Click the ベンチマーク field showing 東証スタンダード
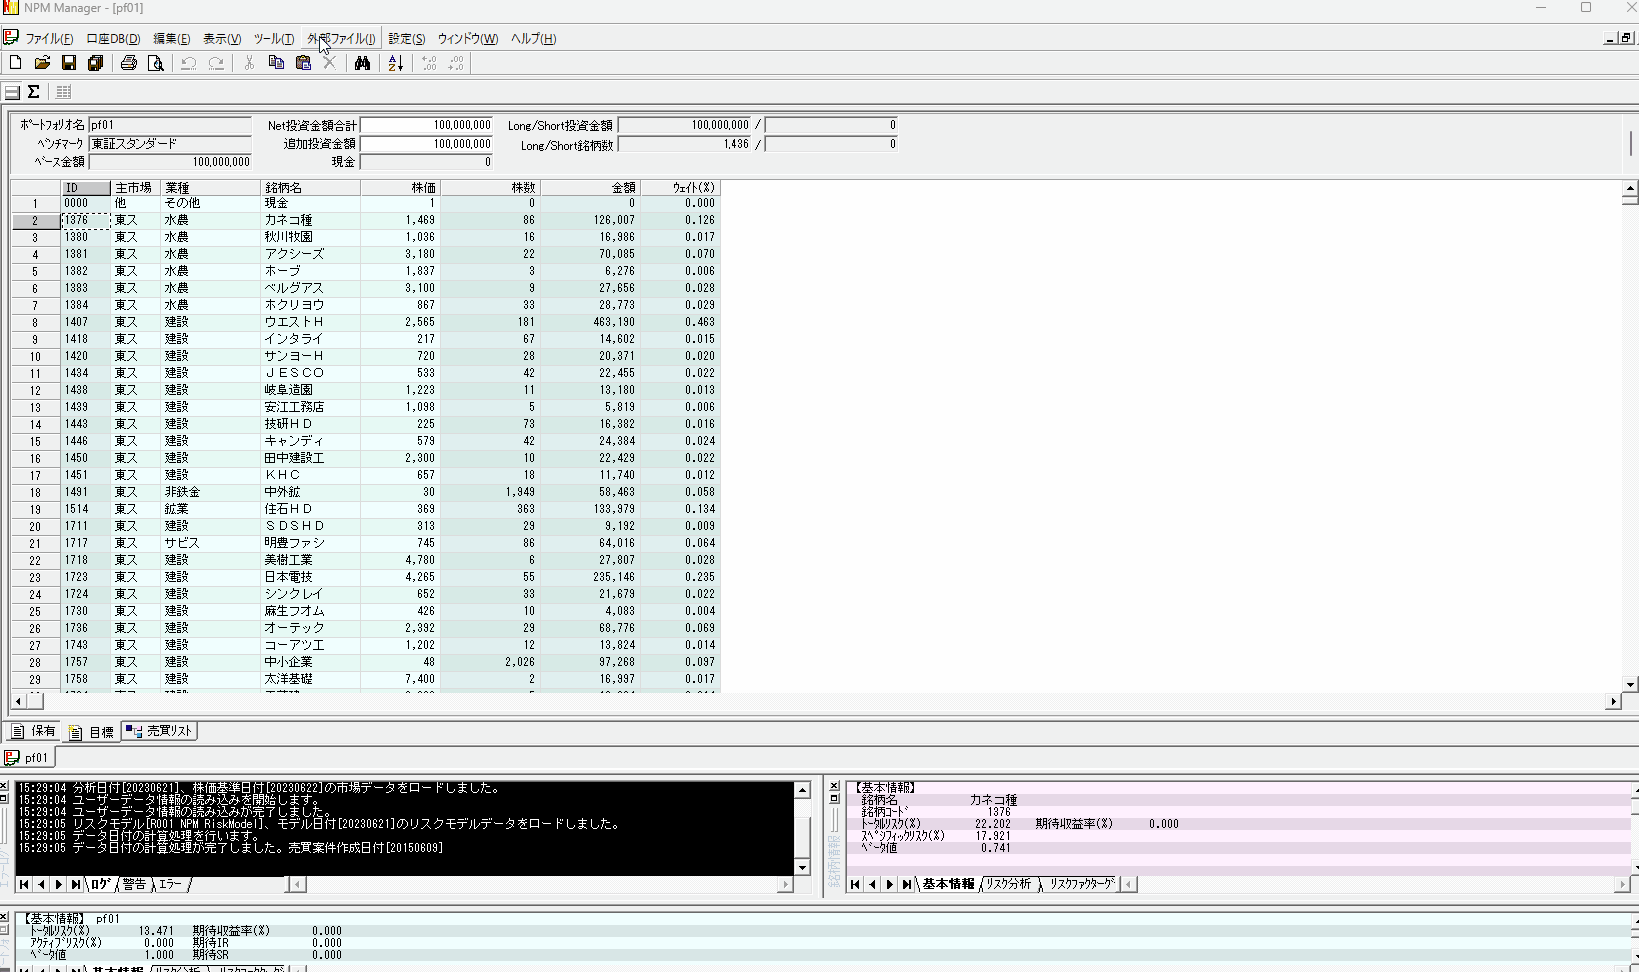 pyautogui.click(x=169, y=144)
